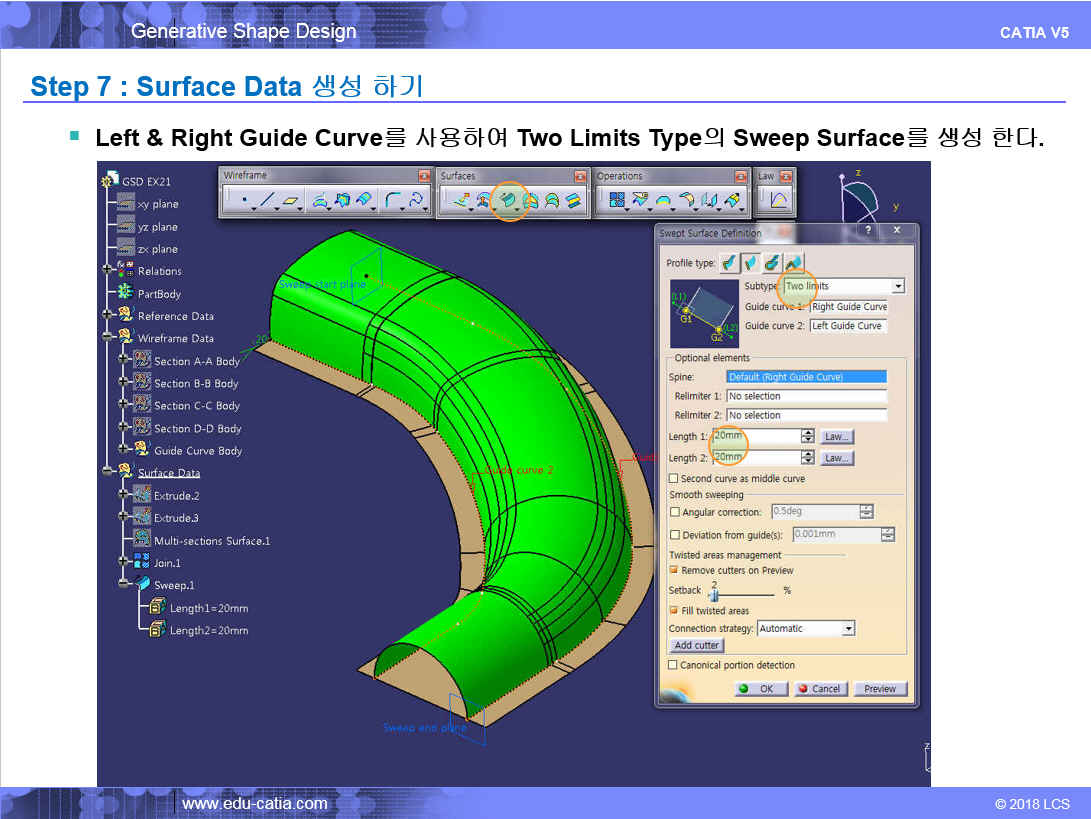Image resolution: width=1091 pixels, height=819 pixels.
Task: Click the Point tool in Wireframe toolbar
Action: pos(244,202)
